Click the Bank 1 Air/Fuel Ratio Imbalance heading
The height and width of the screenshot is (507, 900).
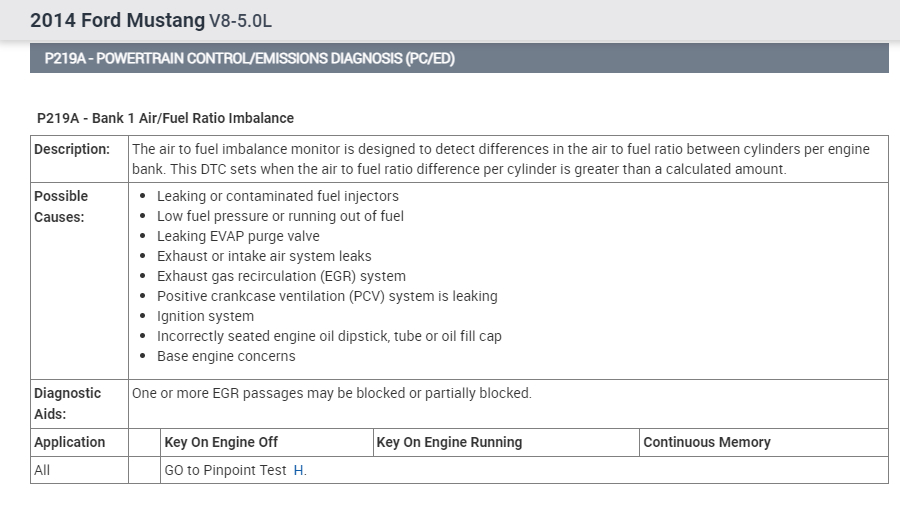pyautogui.click(x=165, y=118)
